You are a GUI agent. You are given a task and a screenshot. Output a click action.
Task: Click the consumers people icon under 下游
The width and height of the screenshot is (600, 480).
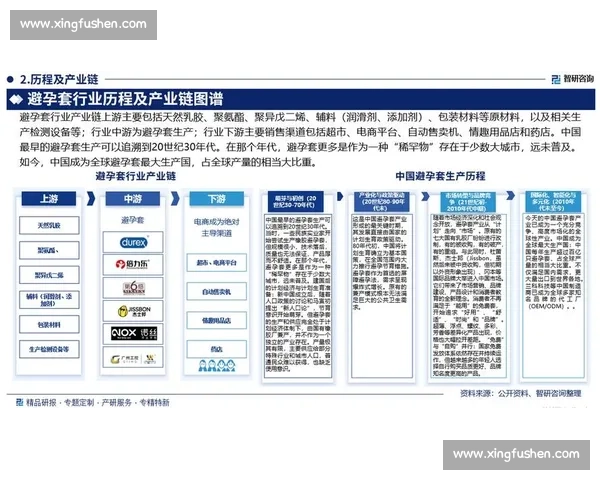click(x=217, y=366)
